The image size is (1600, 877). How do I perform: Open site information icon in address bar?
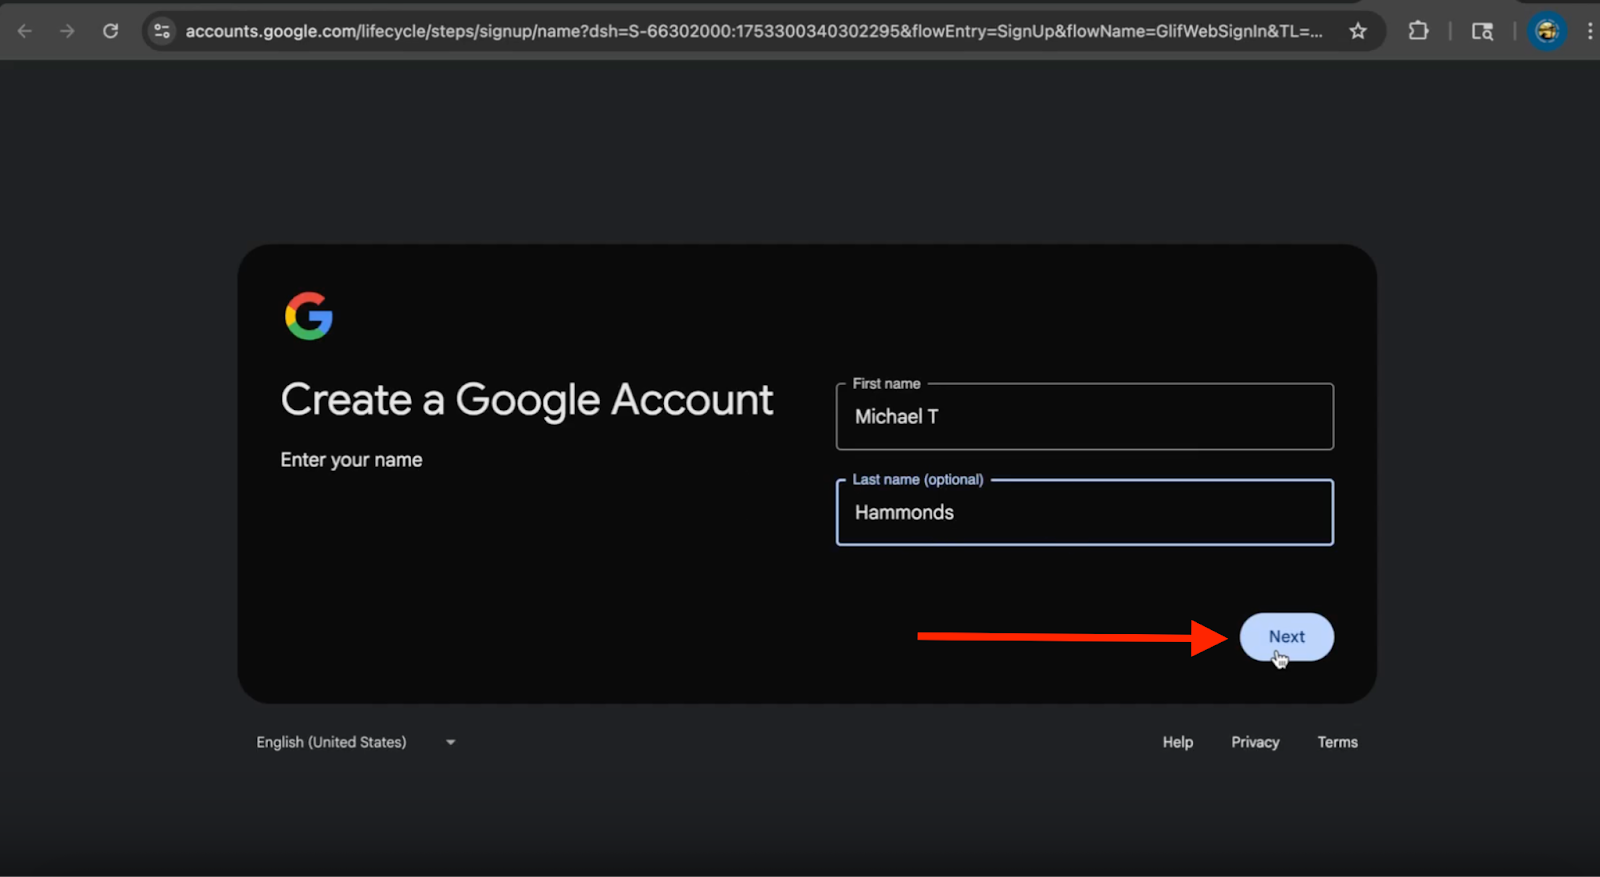(162, 31)
